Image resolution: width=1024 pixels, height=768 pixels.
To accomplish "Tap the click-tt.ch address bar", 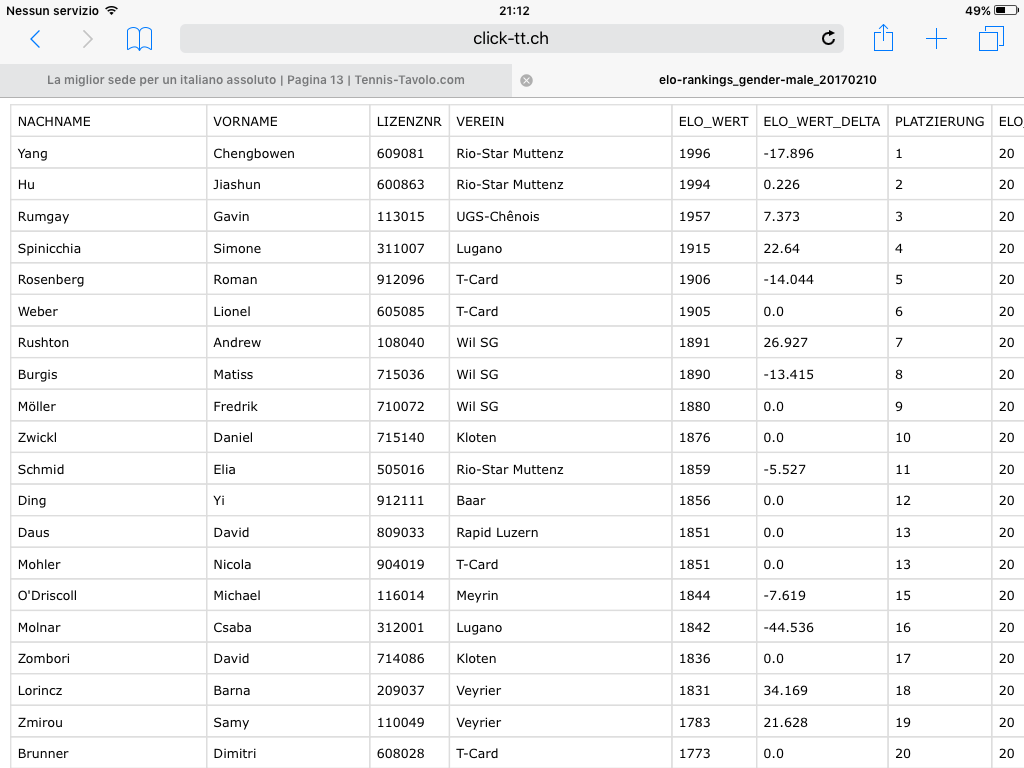I will coord(511,39).
